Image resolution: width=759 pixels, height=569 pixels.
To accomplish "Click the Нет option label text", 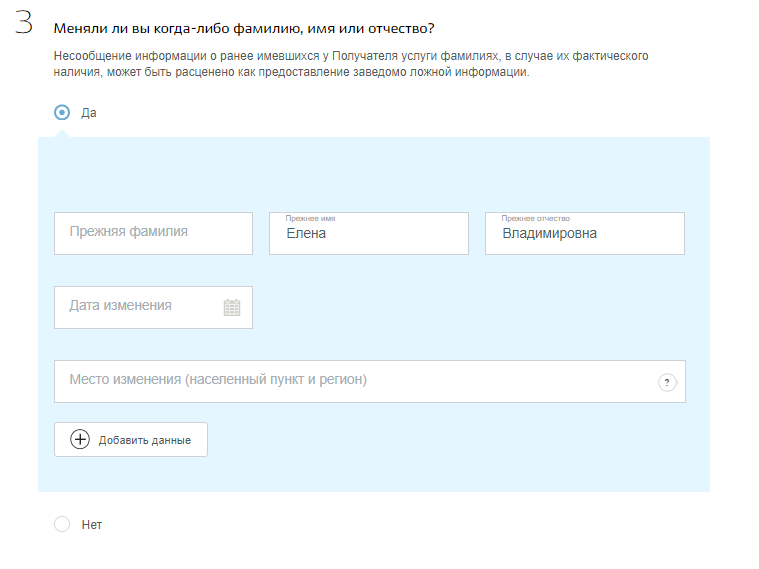I will [x=92, y=525].
